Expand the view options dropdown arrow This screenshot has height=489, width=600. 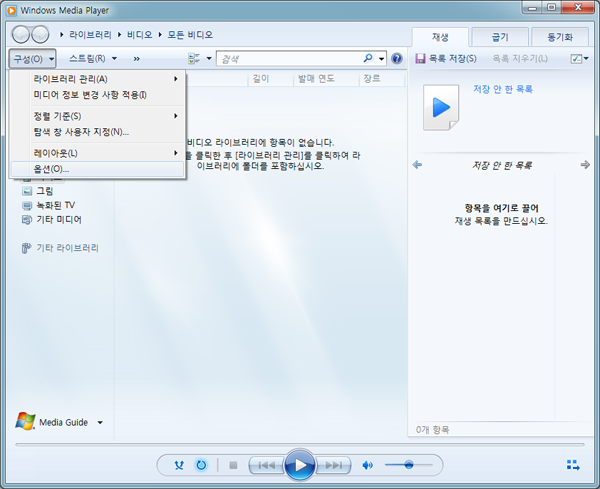pyautogui.click(x=209, y=59)
